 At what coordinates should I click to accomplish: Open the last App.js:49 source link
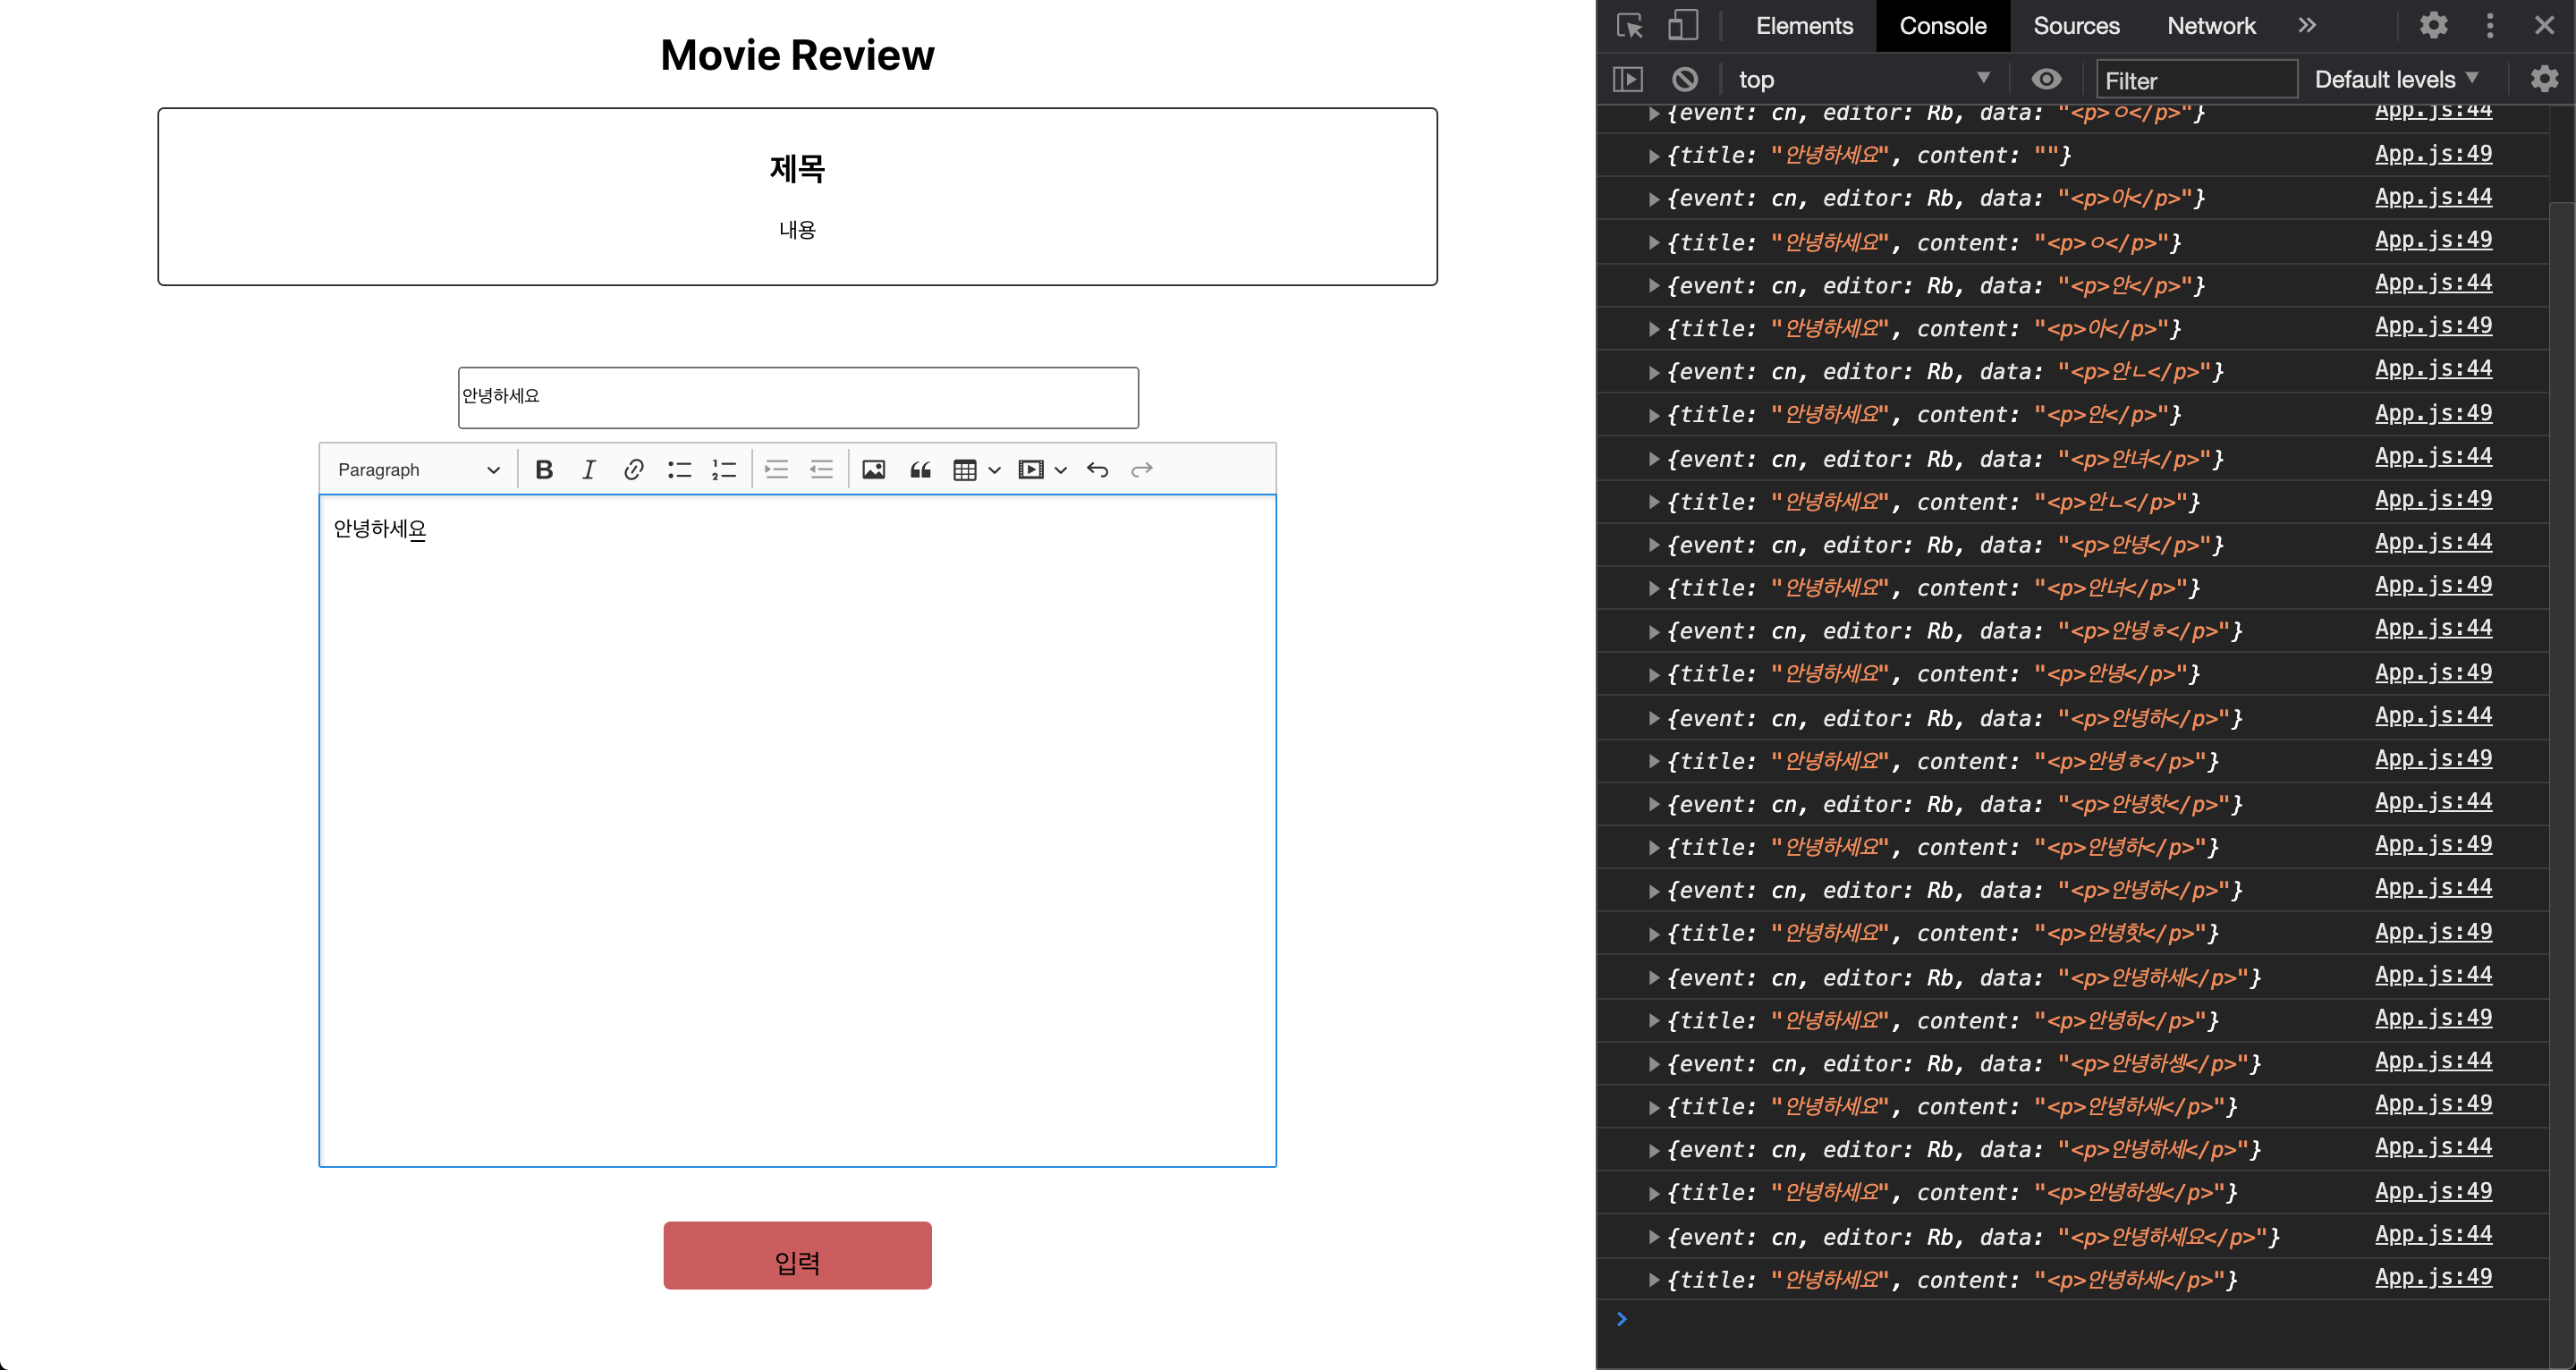point(2432,1277)
